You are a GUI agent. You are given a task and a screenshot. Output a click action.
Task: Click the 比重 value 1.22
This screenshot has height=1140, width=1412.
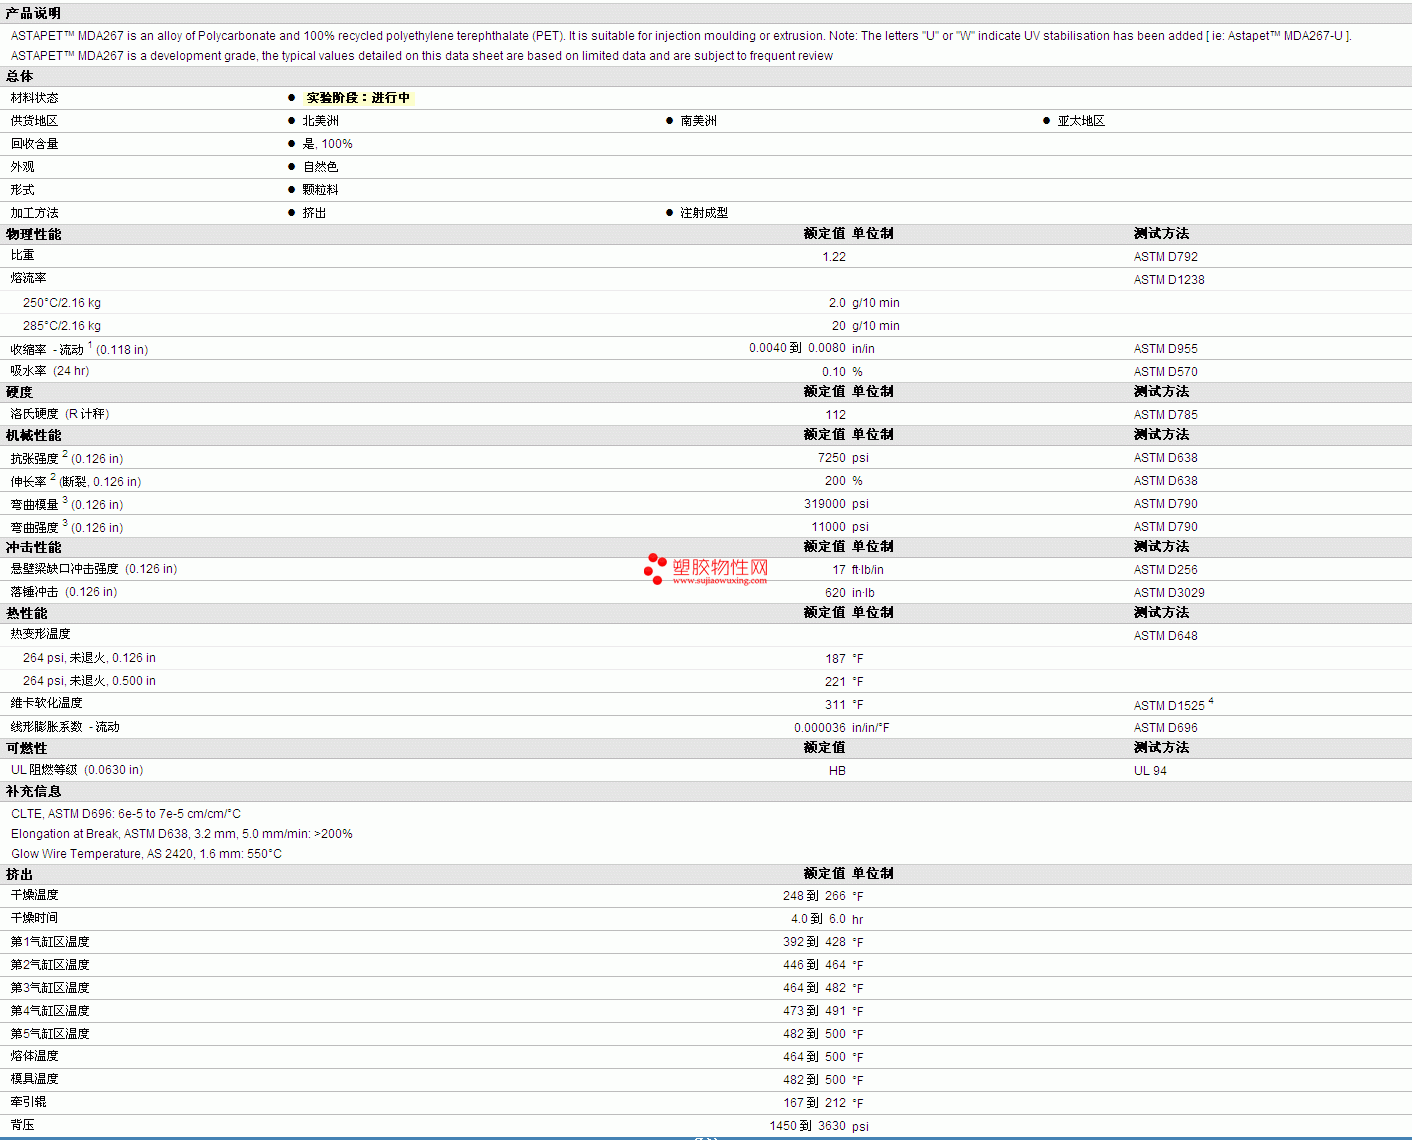pos(834,257)
